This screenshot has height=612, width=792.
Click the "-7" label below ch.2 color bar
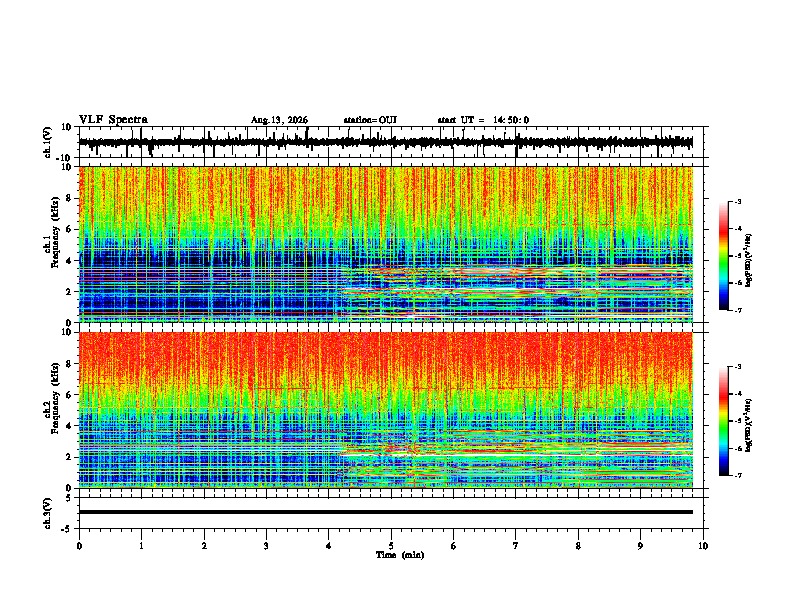pyautogui.click(x=736, y=475)
